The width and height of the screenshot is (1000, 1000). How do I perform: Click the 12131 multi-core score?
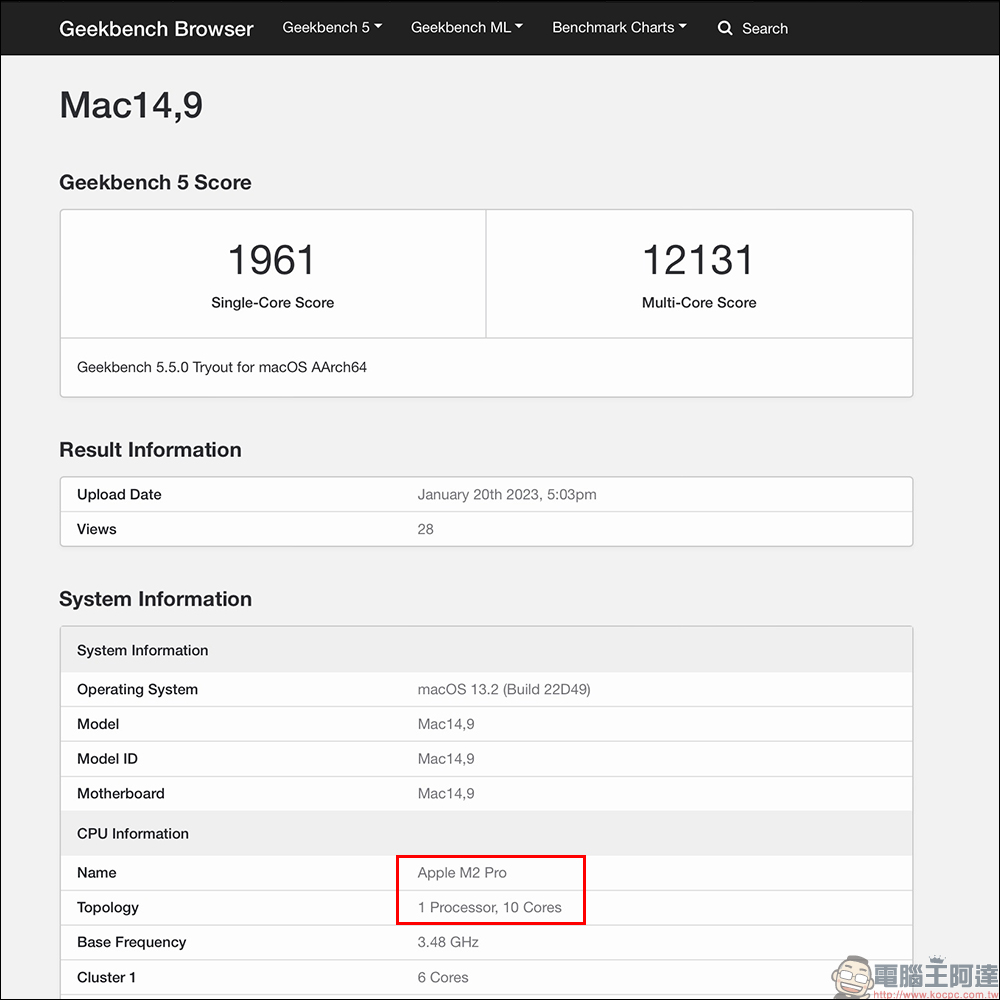point(699,260)
